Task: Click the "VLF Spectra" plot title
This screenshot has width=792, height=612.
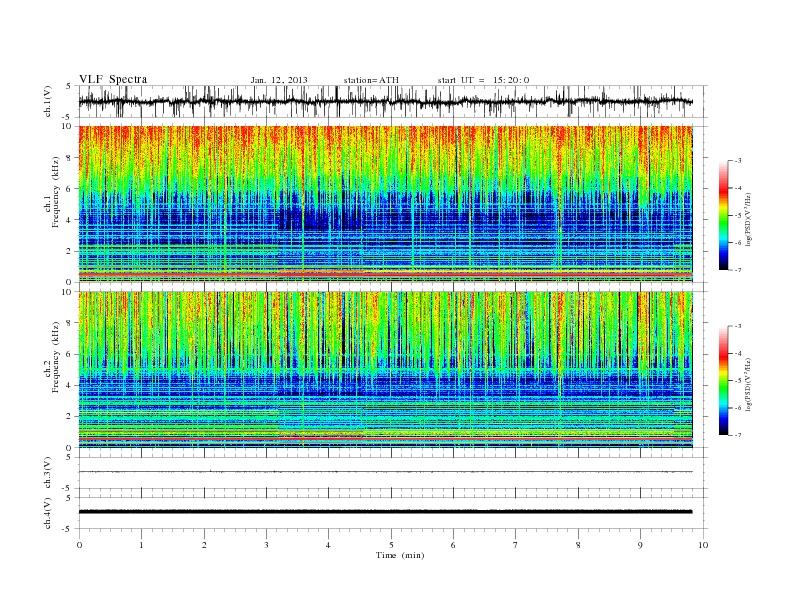Action: 113,79
